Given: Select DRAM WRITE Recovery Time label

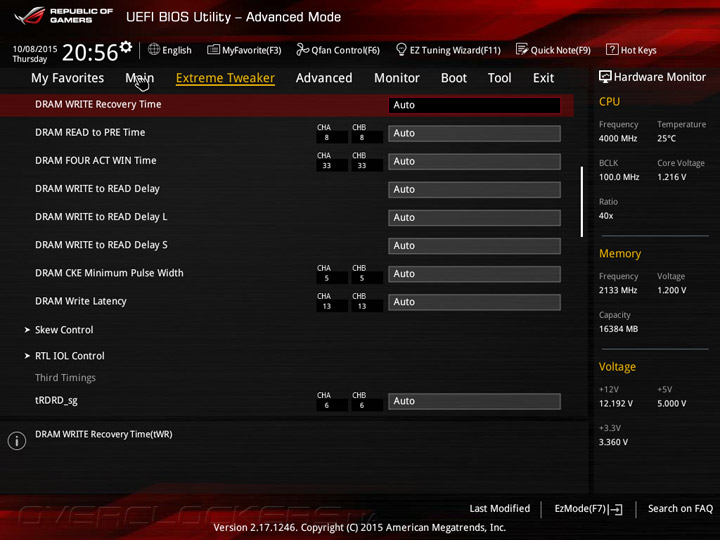Looking at the screenshot, I should click(x=98, y=105).
